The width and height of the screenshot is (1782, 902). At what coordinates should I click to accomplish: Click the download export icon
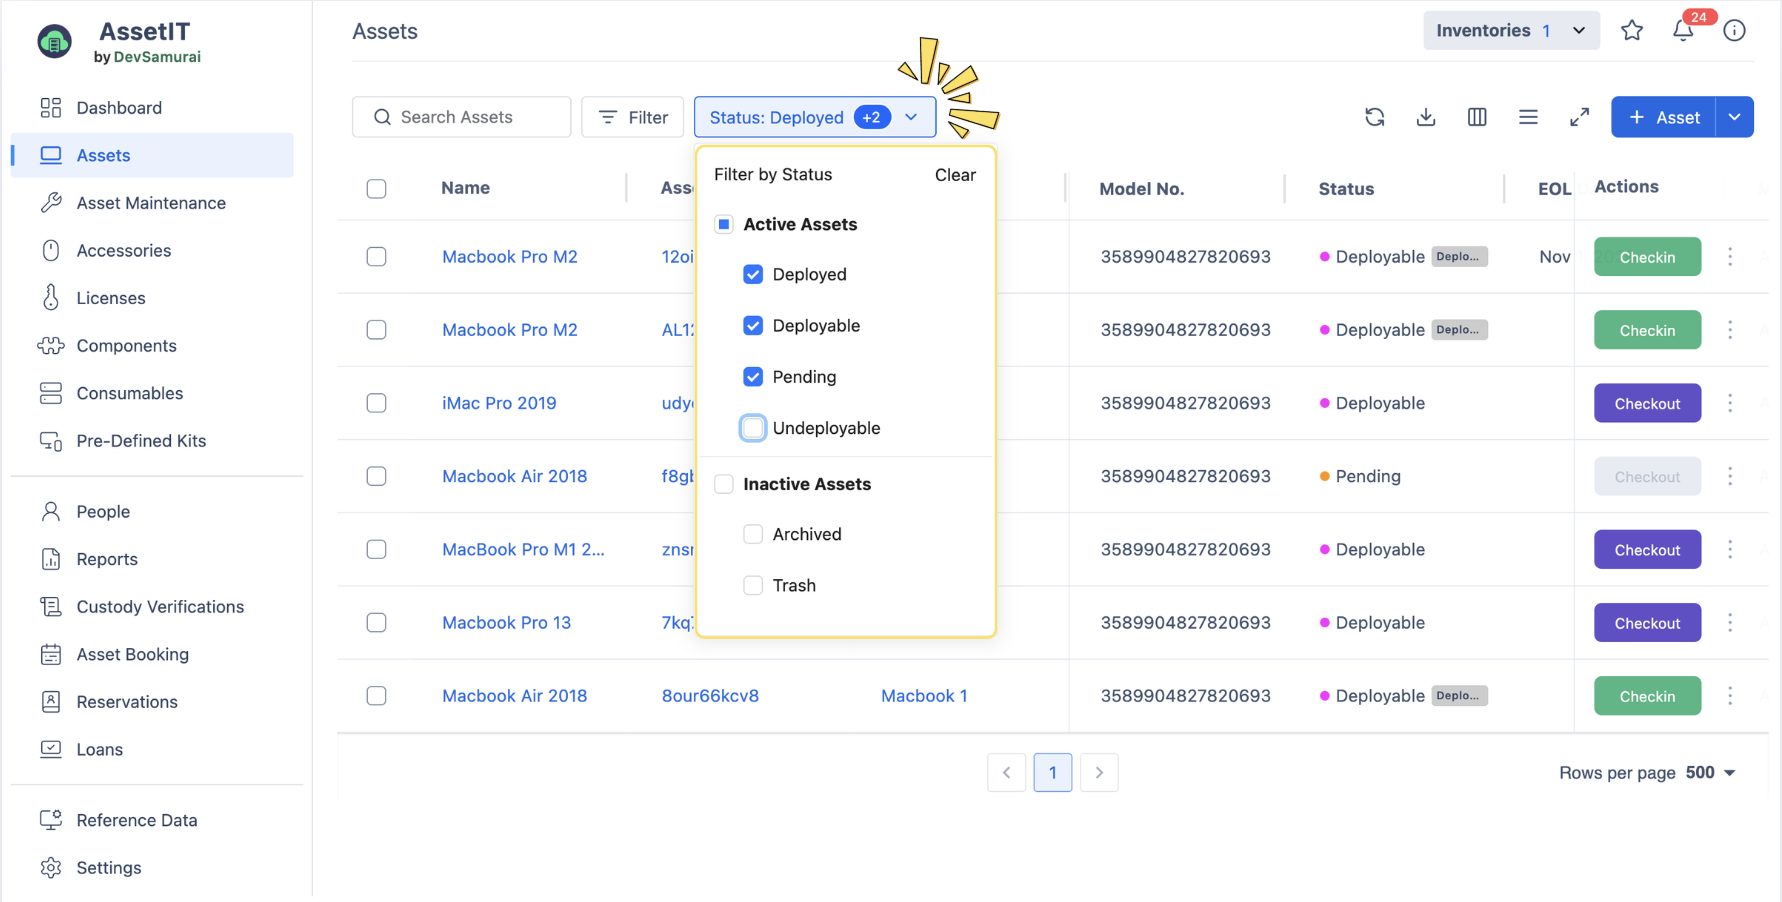1426,117
